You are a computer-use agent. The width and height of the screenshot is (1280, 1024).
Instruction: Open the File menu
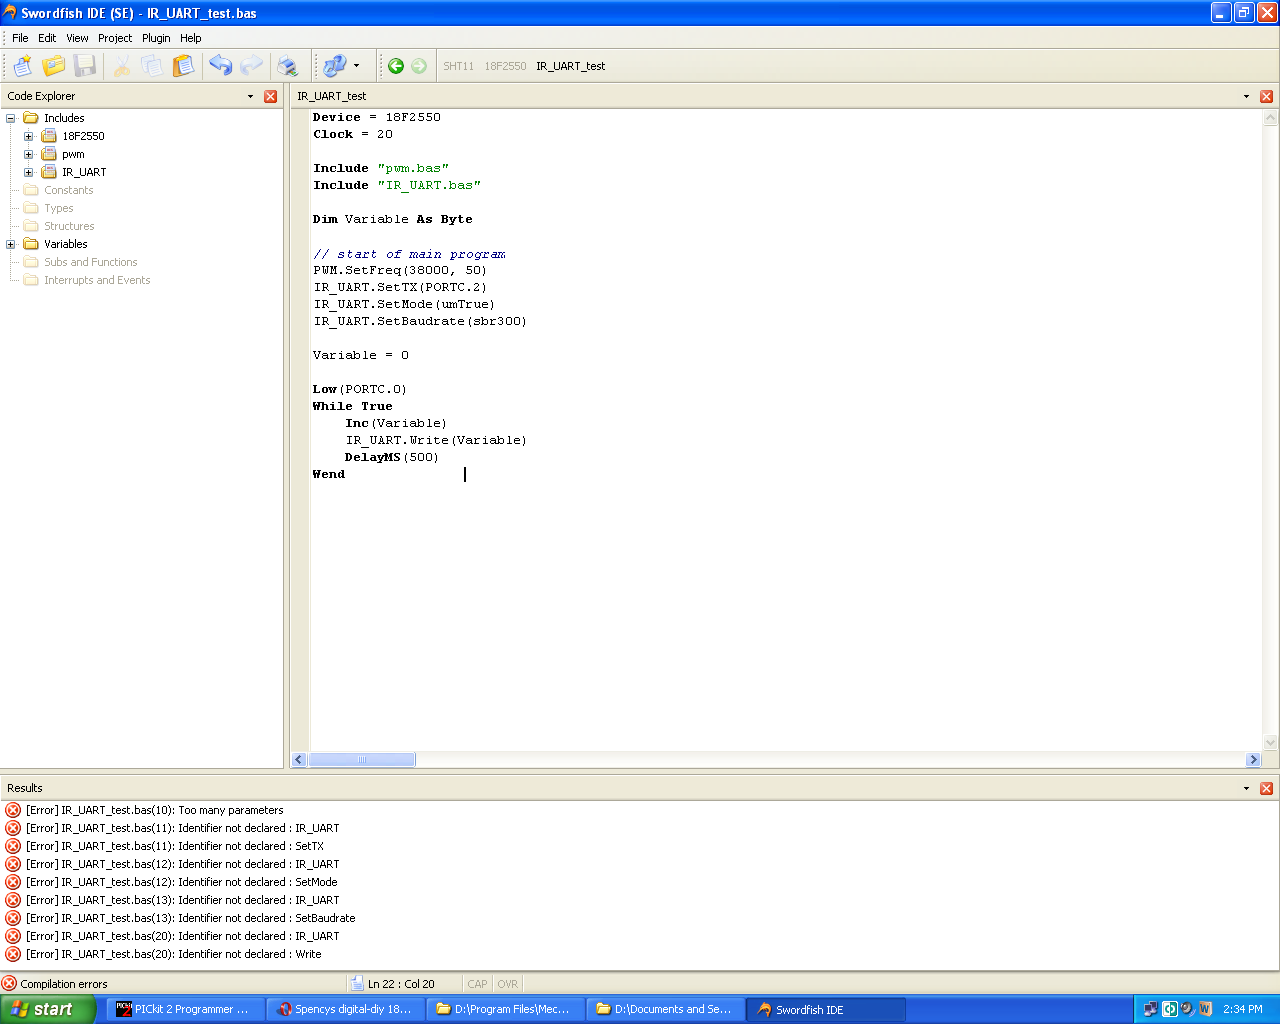(20, 38)
